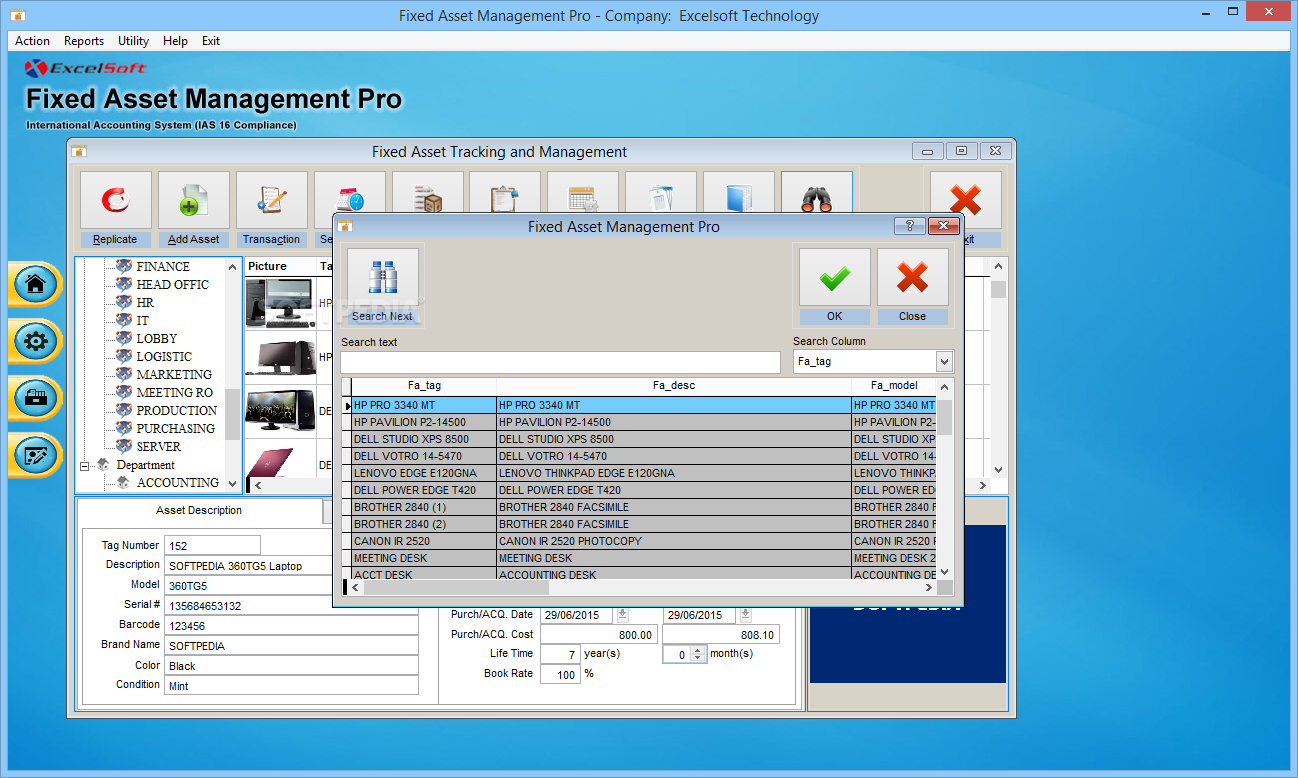Screen dimensions: 1298x778
Task: Open the Utility menu
Action: coord(133,41)
